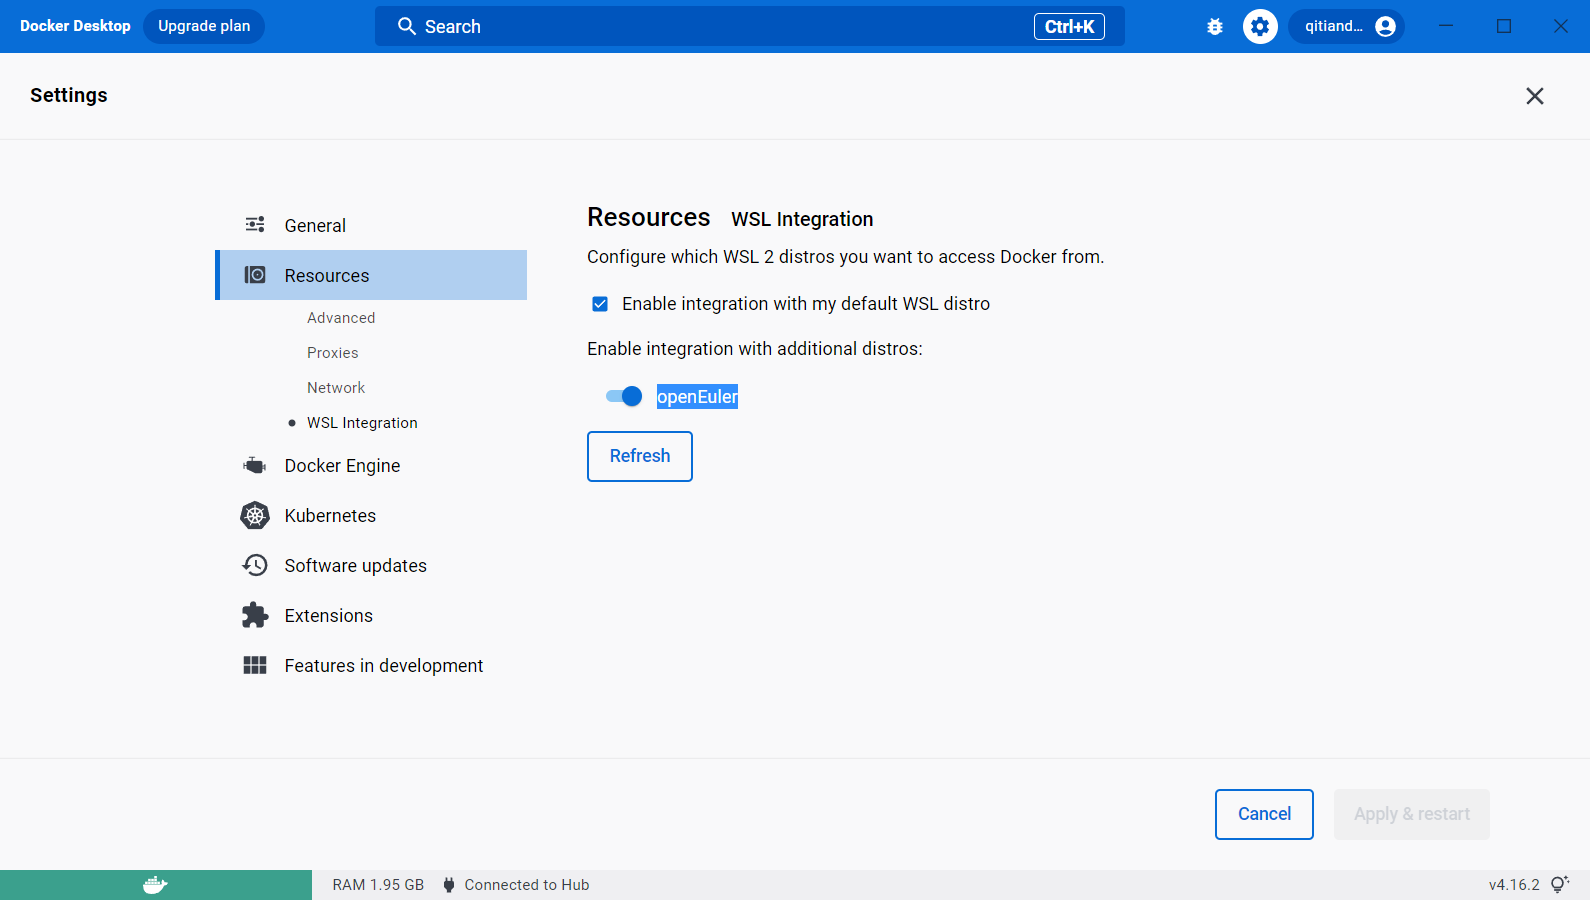Click the Extensions puzzle piece icon
Image resolution: width=1590 pixels, height=900 pixels.
click(255, 615)
